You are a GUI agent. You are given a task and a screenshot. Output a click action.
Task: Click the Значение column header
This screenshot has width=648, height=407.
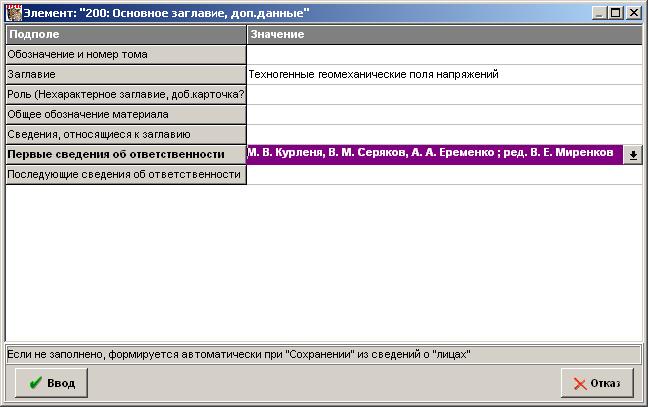[443, 35]
